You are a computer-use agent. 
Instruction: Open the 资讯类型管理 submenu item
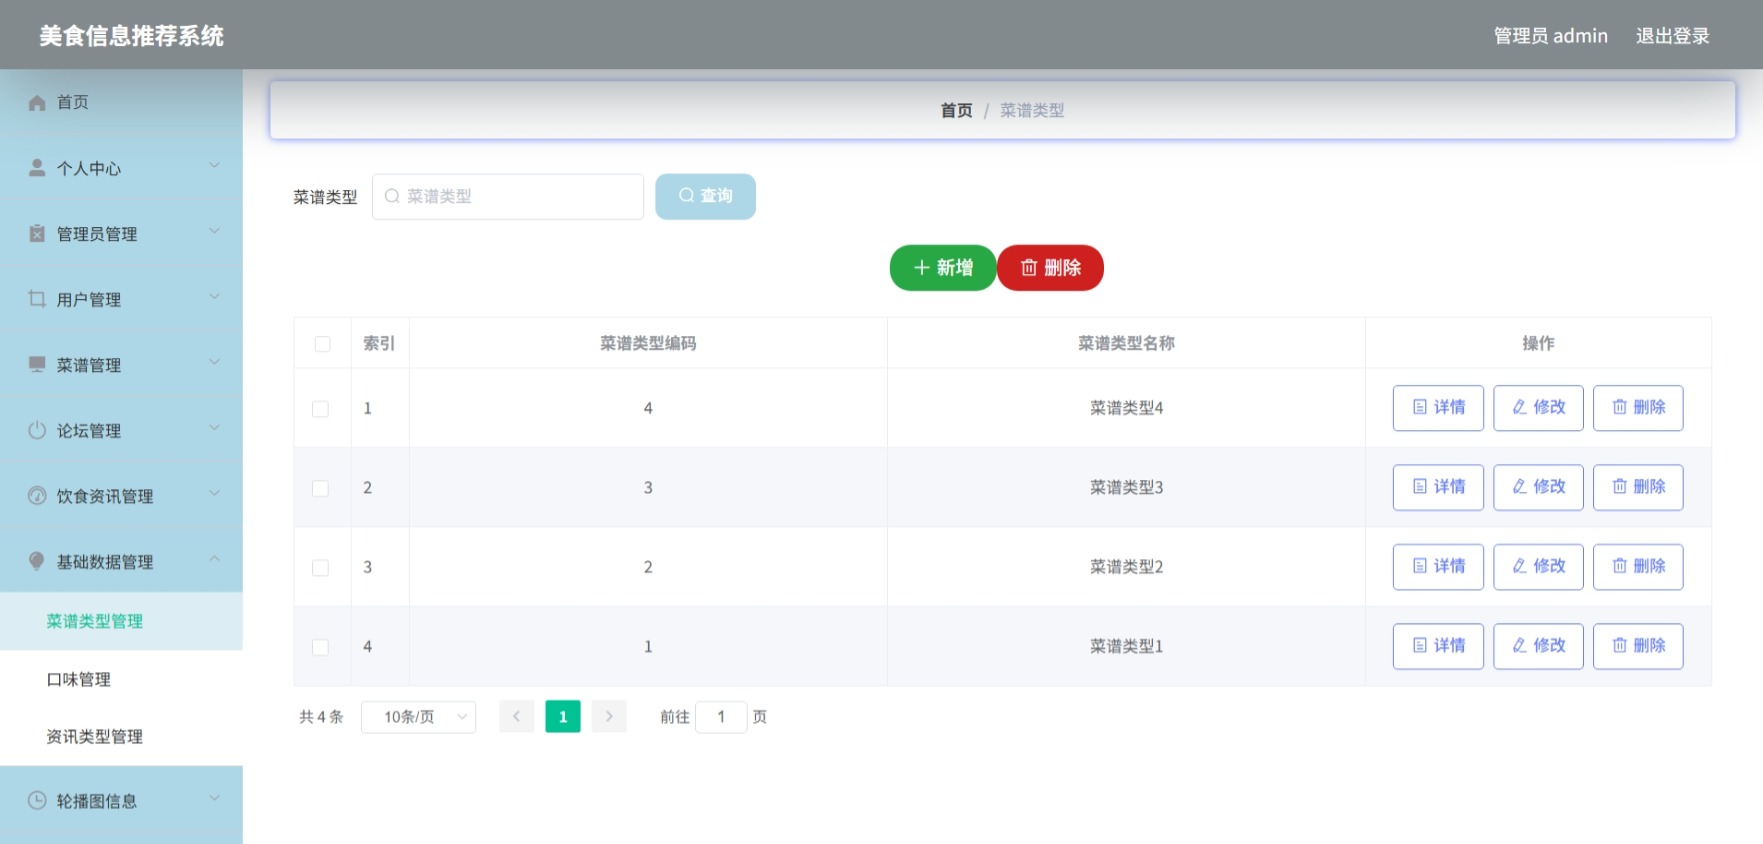[121, 737]
